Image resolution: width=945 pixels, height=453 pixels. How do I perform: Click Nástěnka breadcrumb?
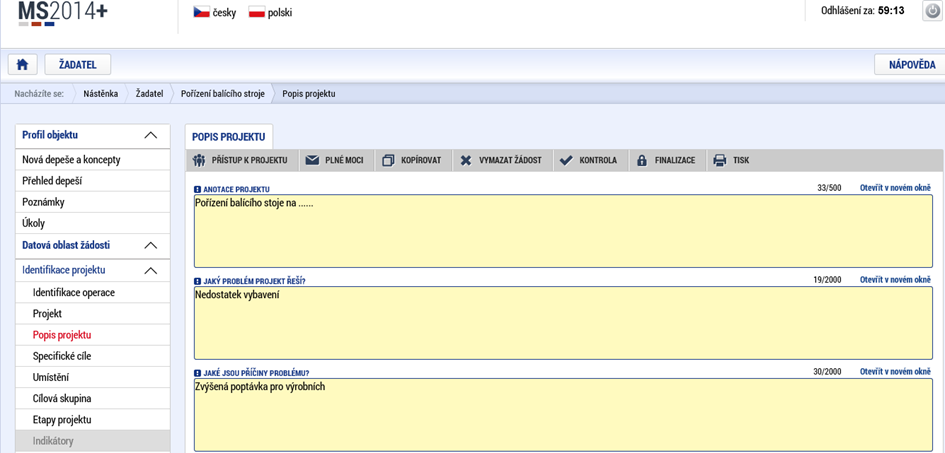101,94
